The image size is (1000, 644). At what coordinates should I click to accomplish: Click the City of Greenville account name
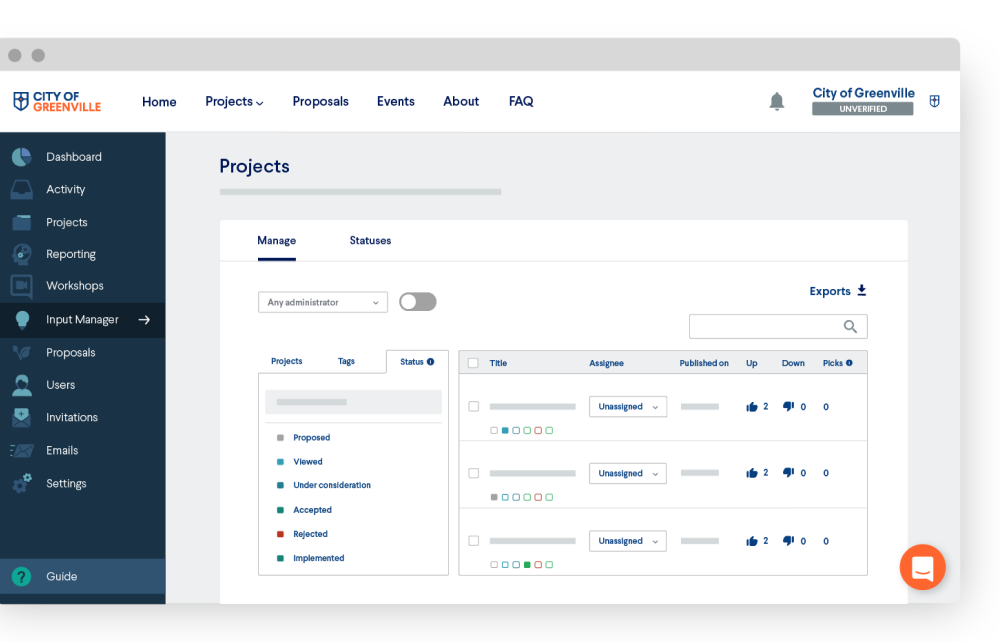coord(863,93)
